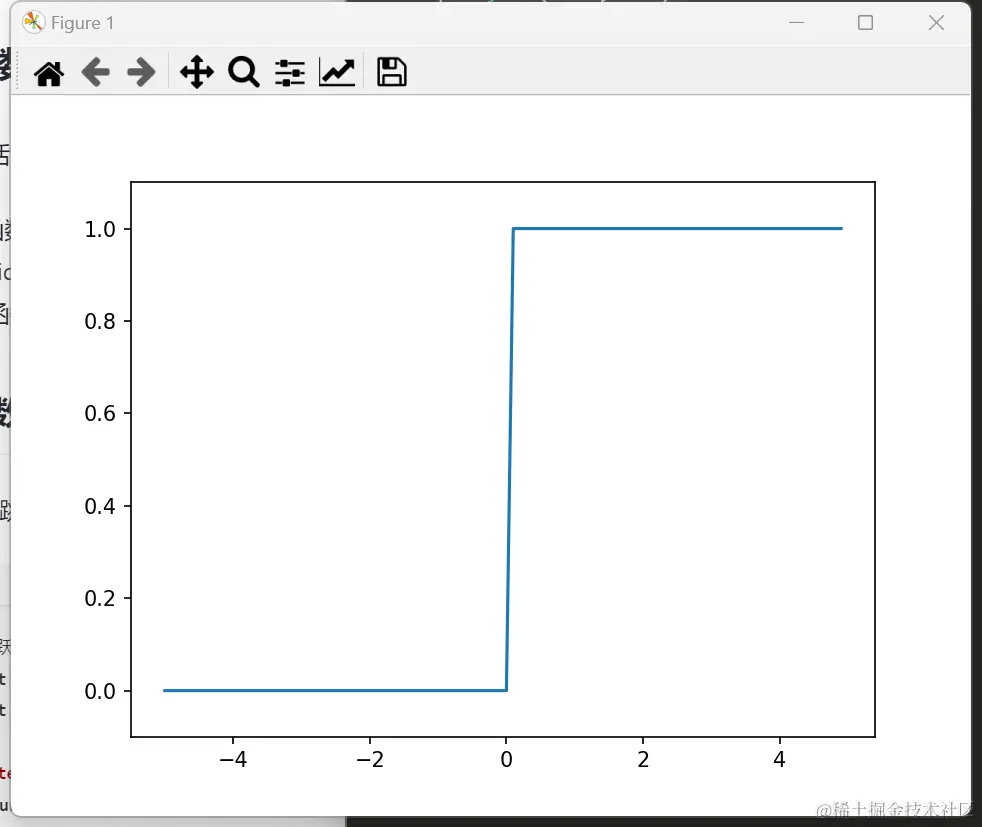Save the figure with the floppy icon

pos(391,72)
